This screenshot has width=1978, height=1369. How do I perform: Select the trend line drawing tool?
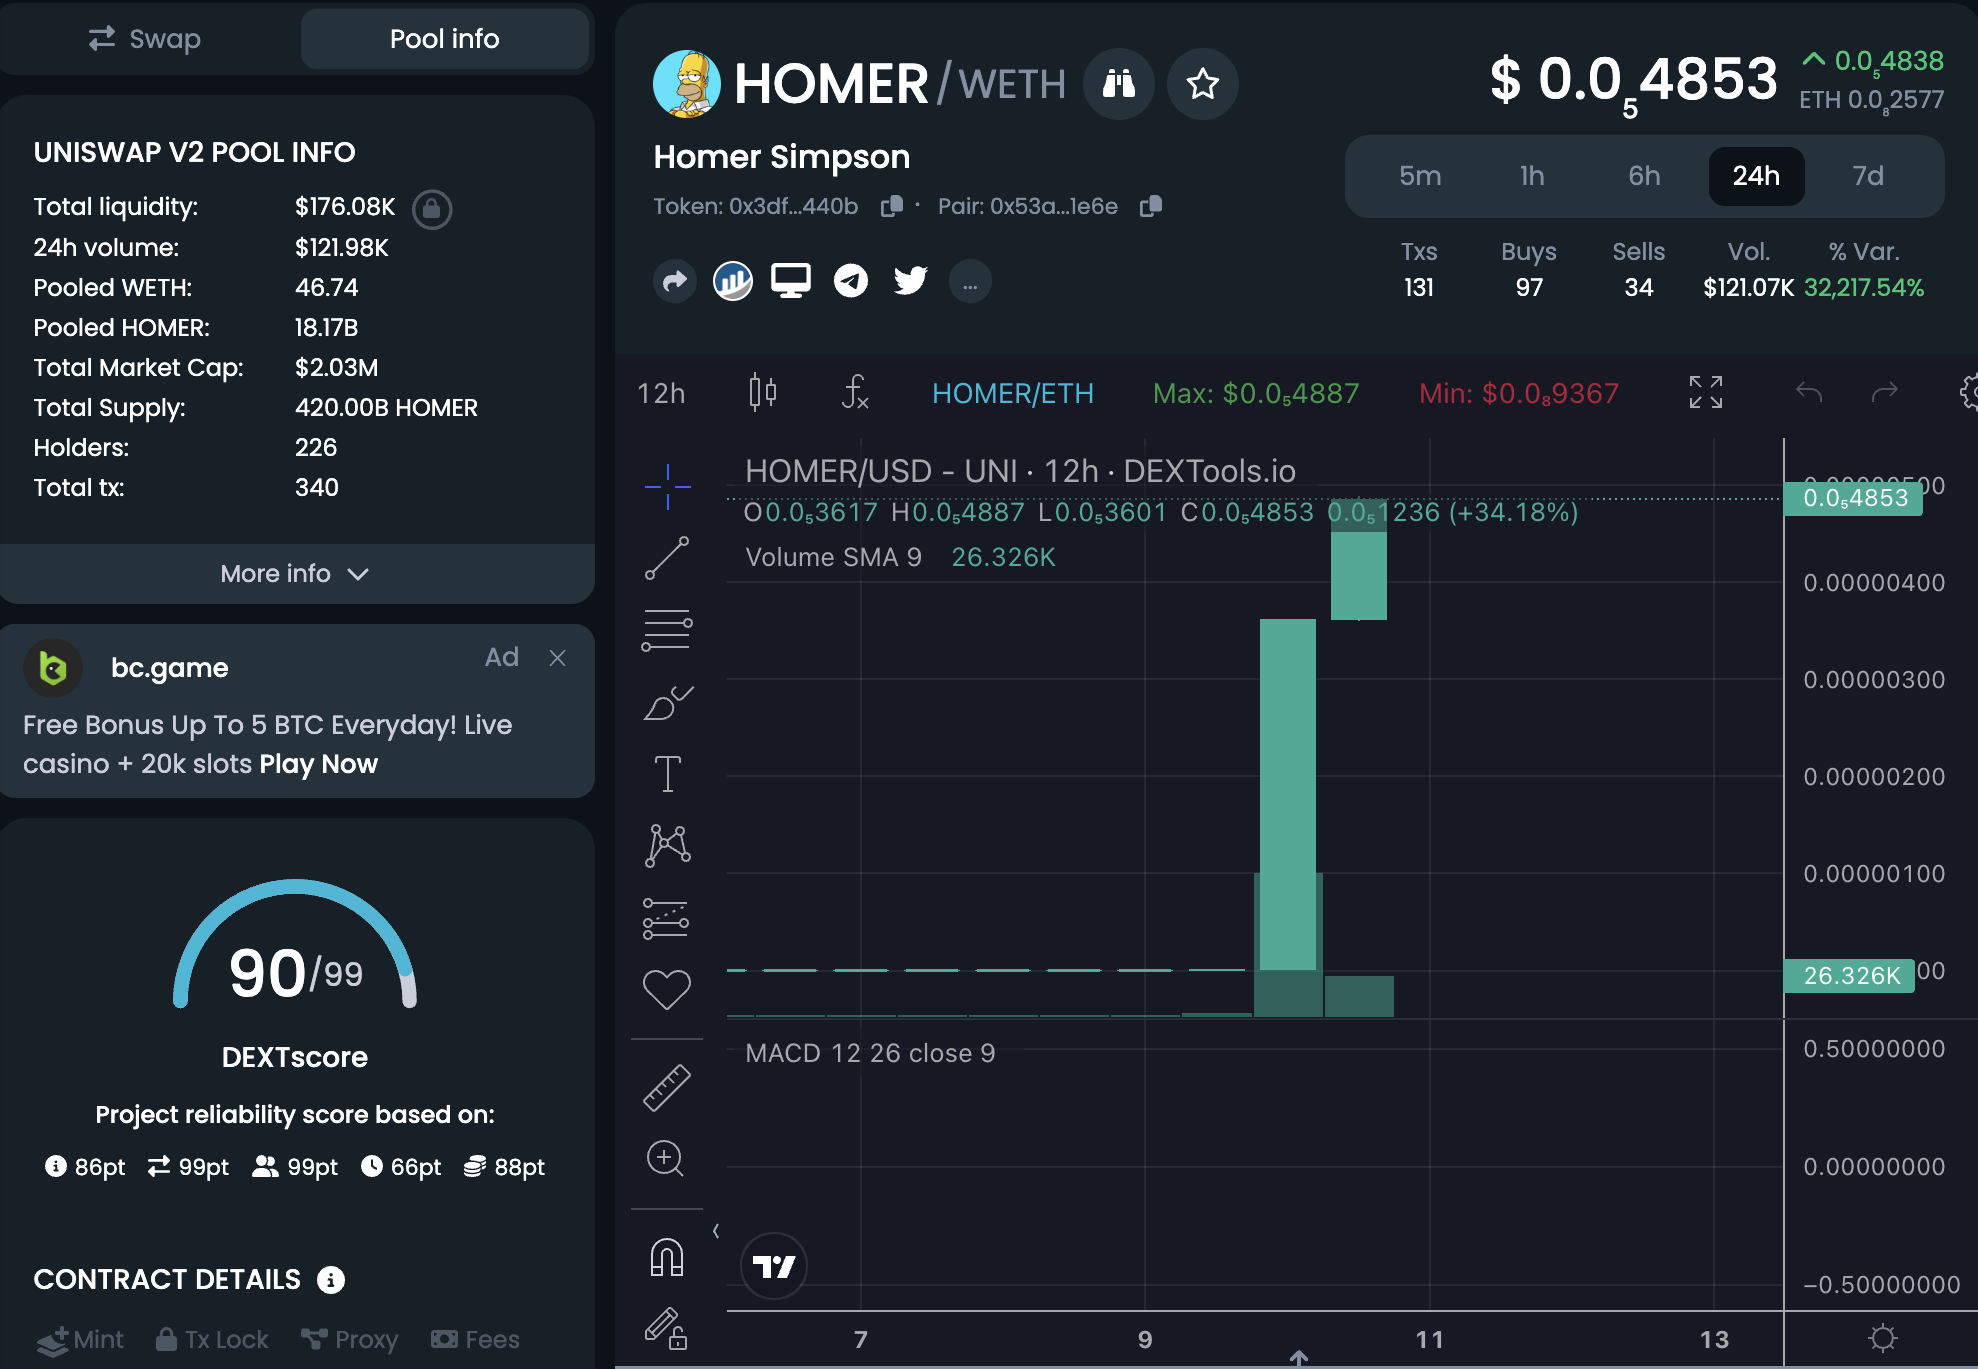(x=667, y=558)
